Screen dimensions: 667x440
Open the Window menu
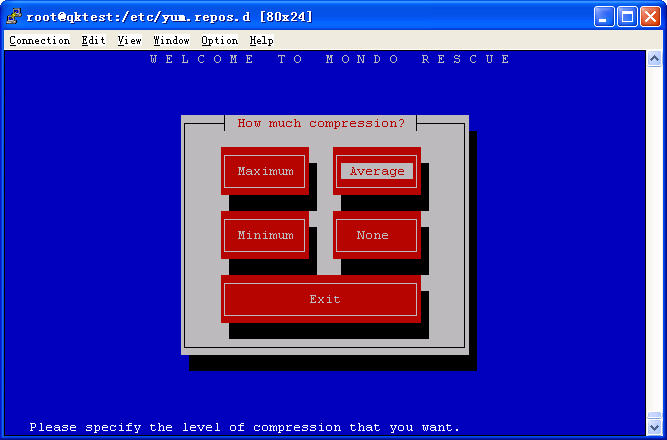point(171,40)
